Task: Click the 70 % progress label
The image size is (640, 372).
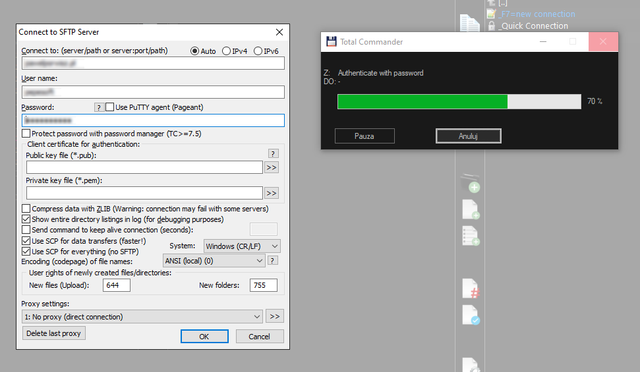Action: pyautogui.click(x=595, y=101)
